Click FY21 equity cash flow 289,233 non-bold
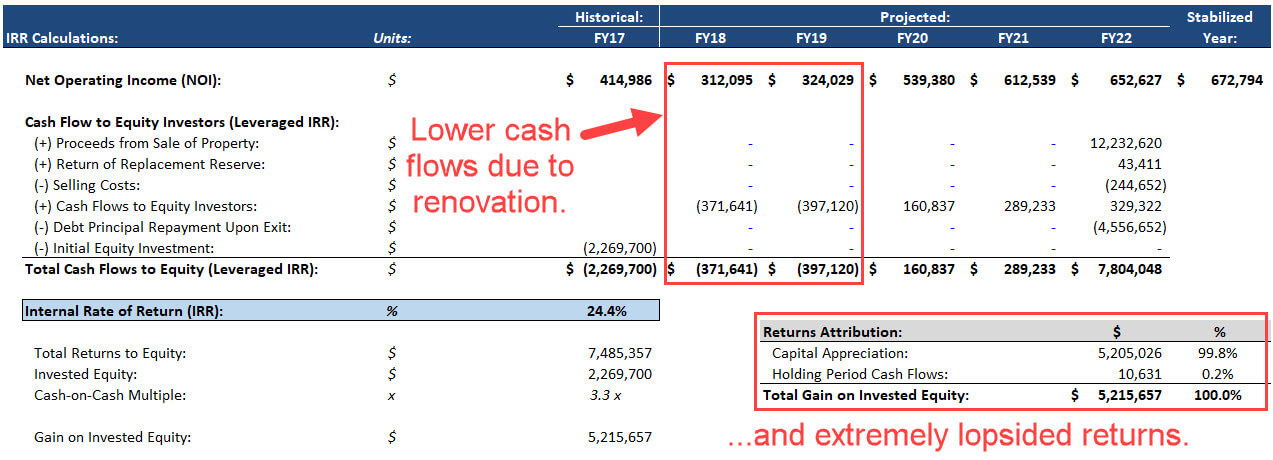The height and width of the screenshot is (460, 1273). pyautogui.click(x=1032, y=206)
